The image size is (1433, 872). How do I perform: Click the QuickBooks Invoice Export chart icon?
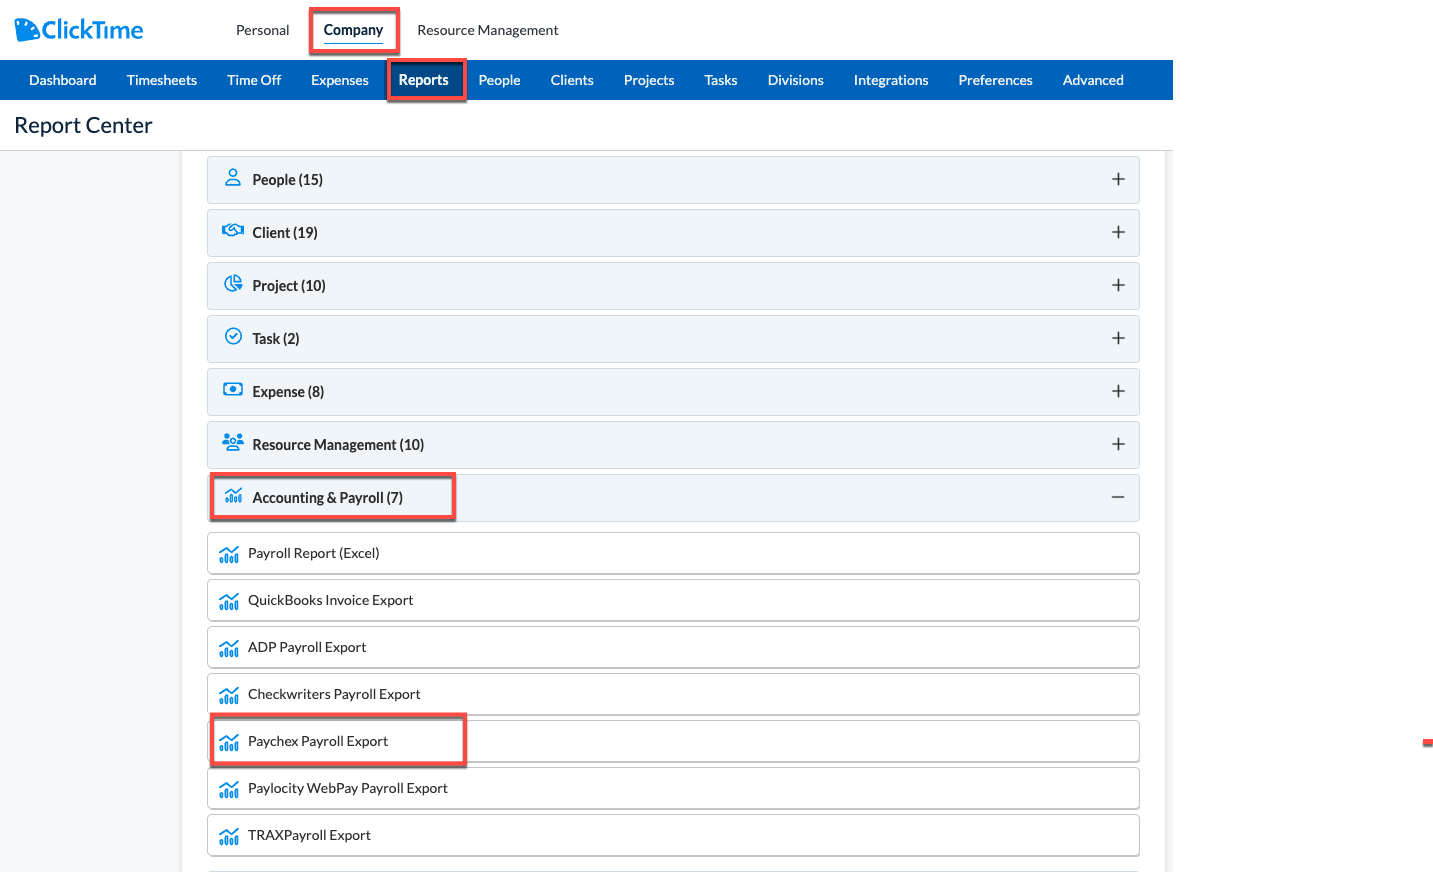pos(229,601)
